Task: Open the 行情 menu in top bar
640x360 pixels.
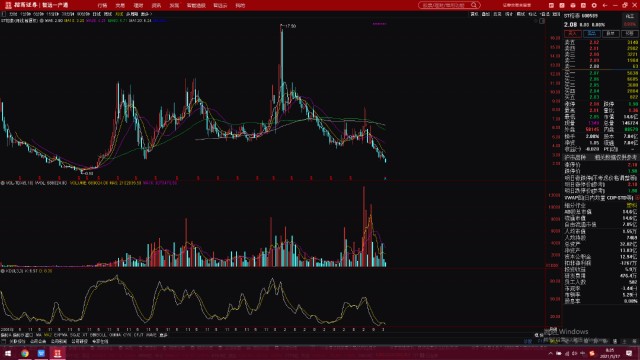Action: click(x=102, y=6)
